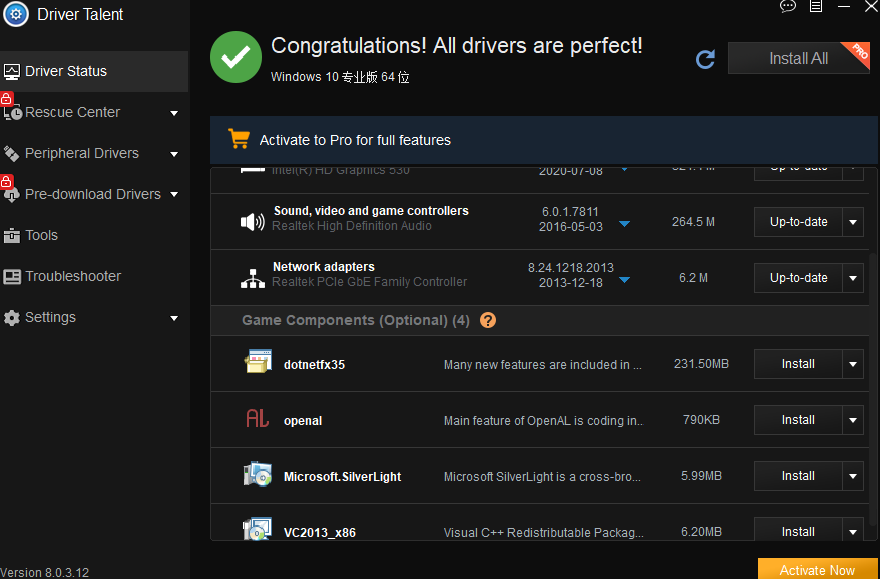Click the dotnetfx35 package icon
This screenshot has height=579, width=880.
click(x=258, y=361)
